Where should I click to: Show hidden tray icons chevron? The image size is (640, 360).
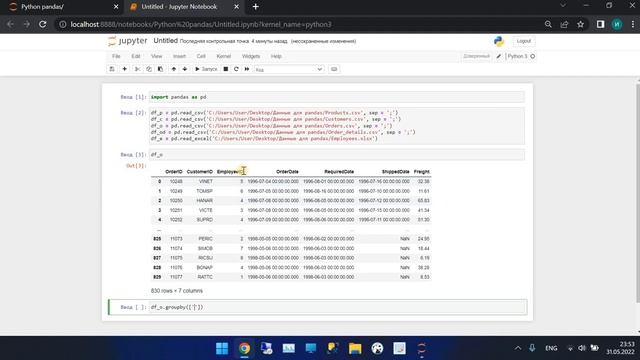(x=518, y=348)
